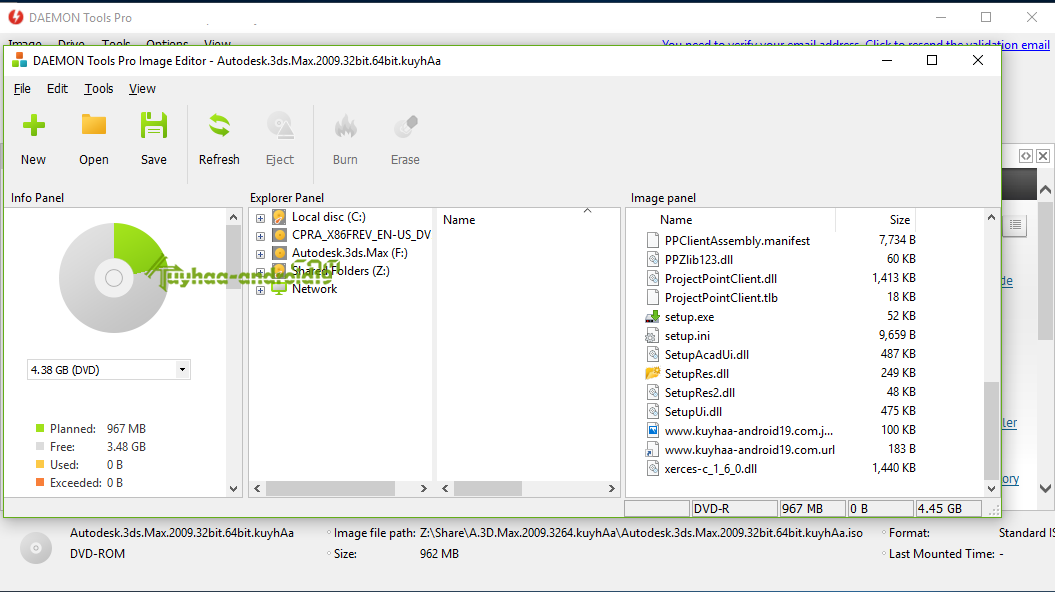The width and height of the screenshot is (1055, 592).
Task: Click the Explorer file list horizontal scrollbar thumb
Action: point(488,488)
